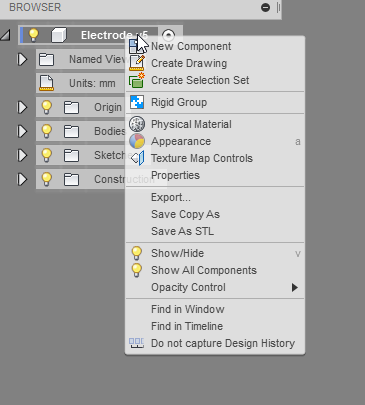Screen dimensions: 365x405
Task: Open Properties from the context menu
Action: coord(215,175)
